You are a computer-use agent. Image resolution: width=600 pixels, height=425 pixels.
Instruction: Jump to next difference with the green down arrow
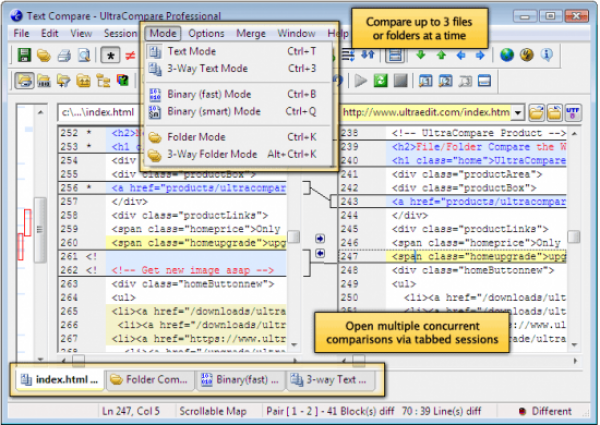pyautogui.click(x=421, y=56)
